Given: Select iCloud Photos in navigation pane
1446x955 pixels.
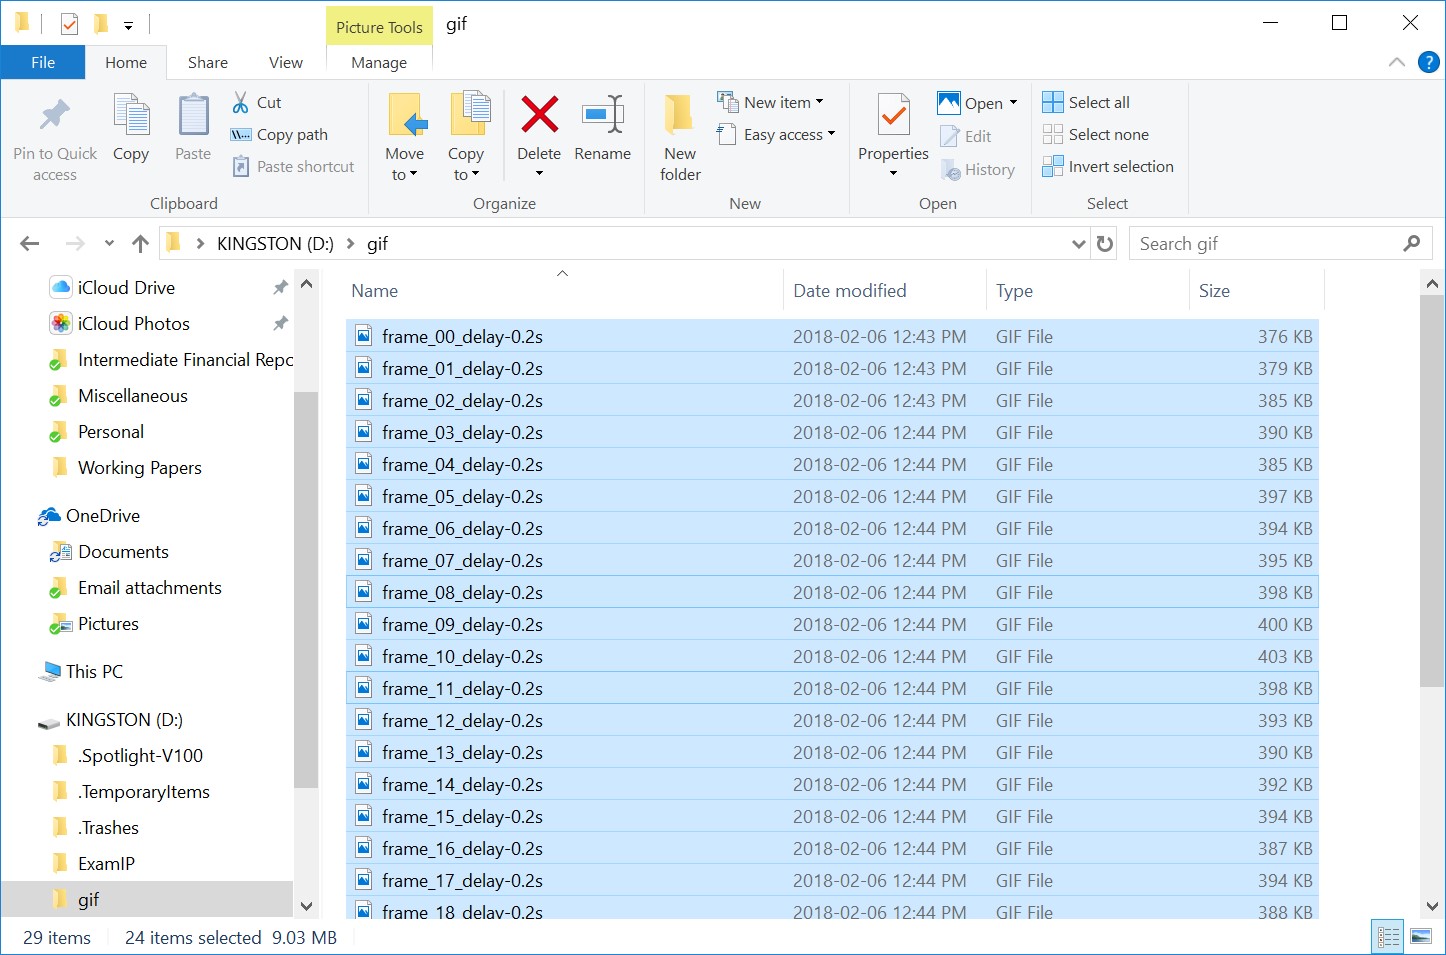Looking at the screenshot, I should pyautogui.click(x=134, y=324).
